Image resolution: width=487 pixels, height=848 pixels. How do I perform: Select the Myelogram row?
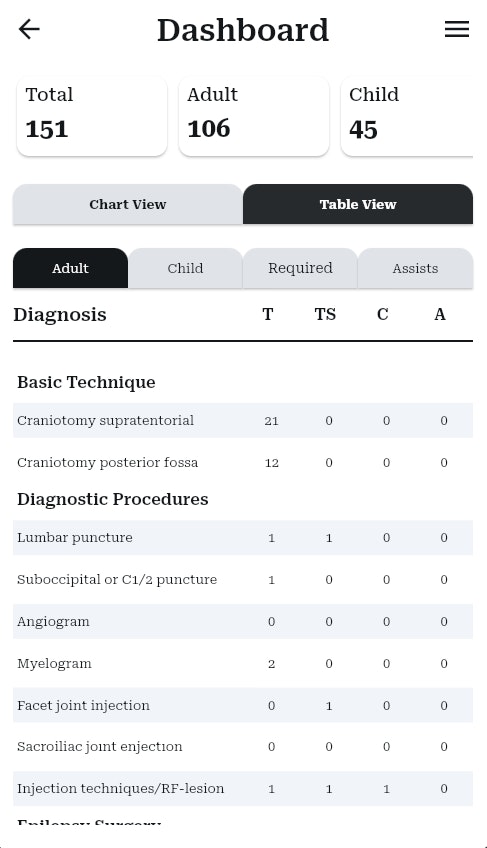tap(243, 664)
